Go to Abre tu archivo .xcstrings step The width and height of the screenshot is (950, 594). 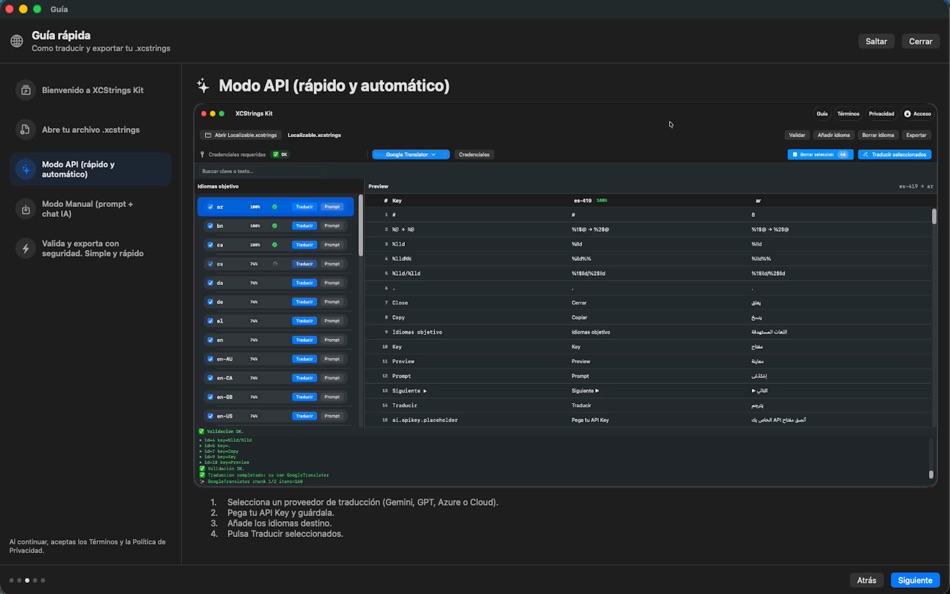coord(90,130)
